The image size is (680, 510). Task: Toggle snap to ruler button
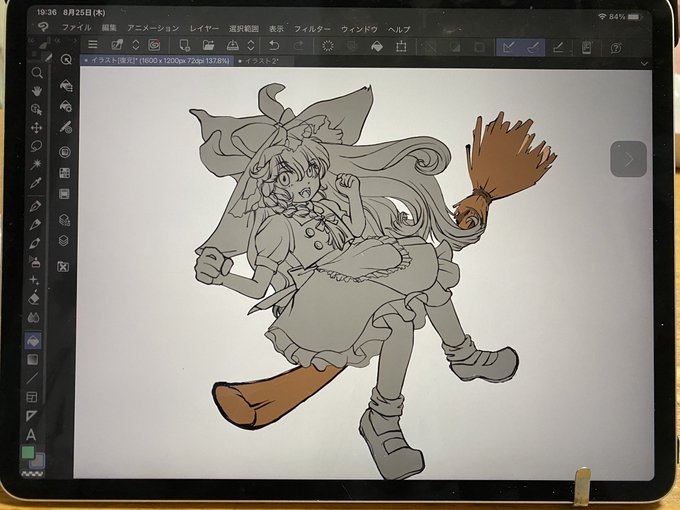coord(509,47)
